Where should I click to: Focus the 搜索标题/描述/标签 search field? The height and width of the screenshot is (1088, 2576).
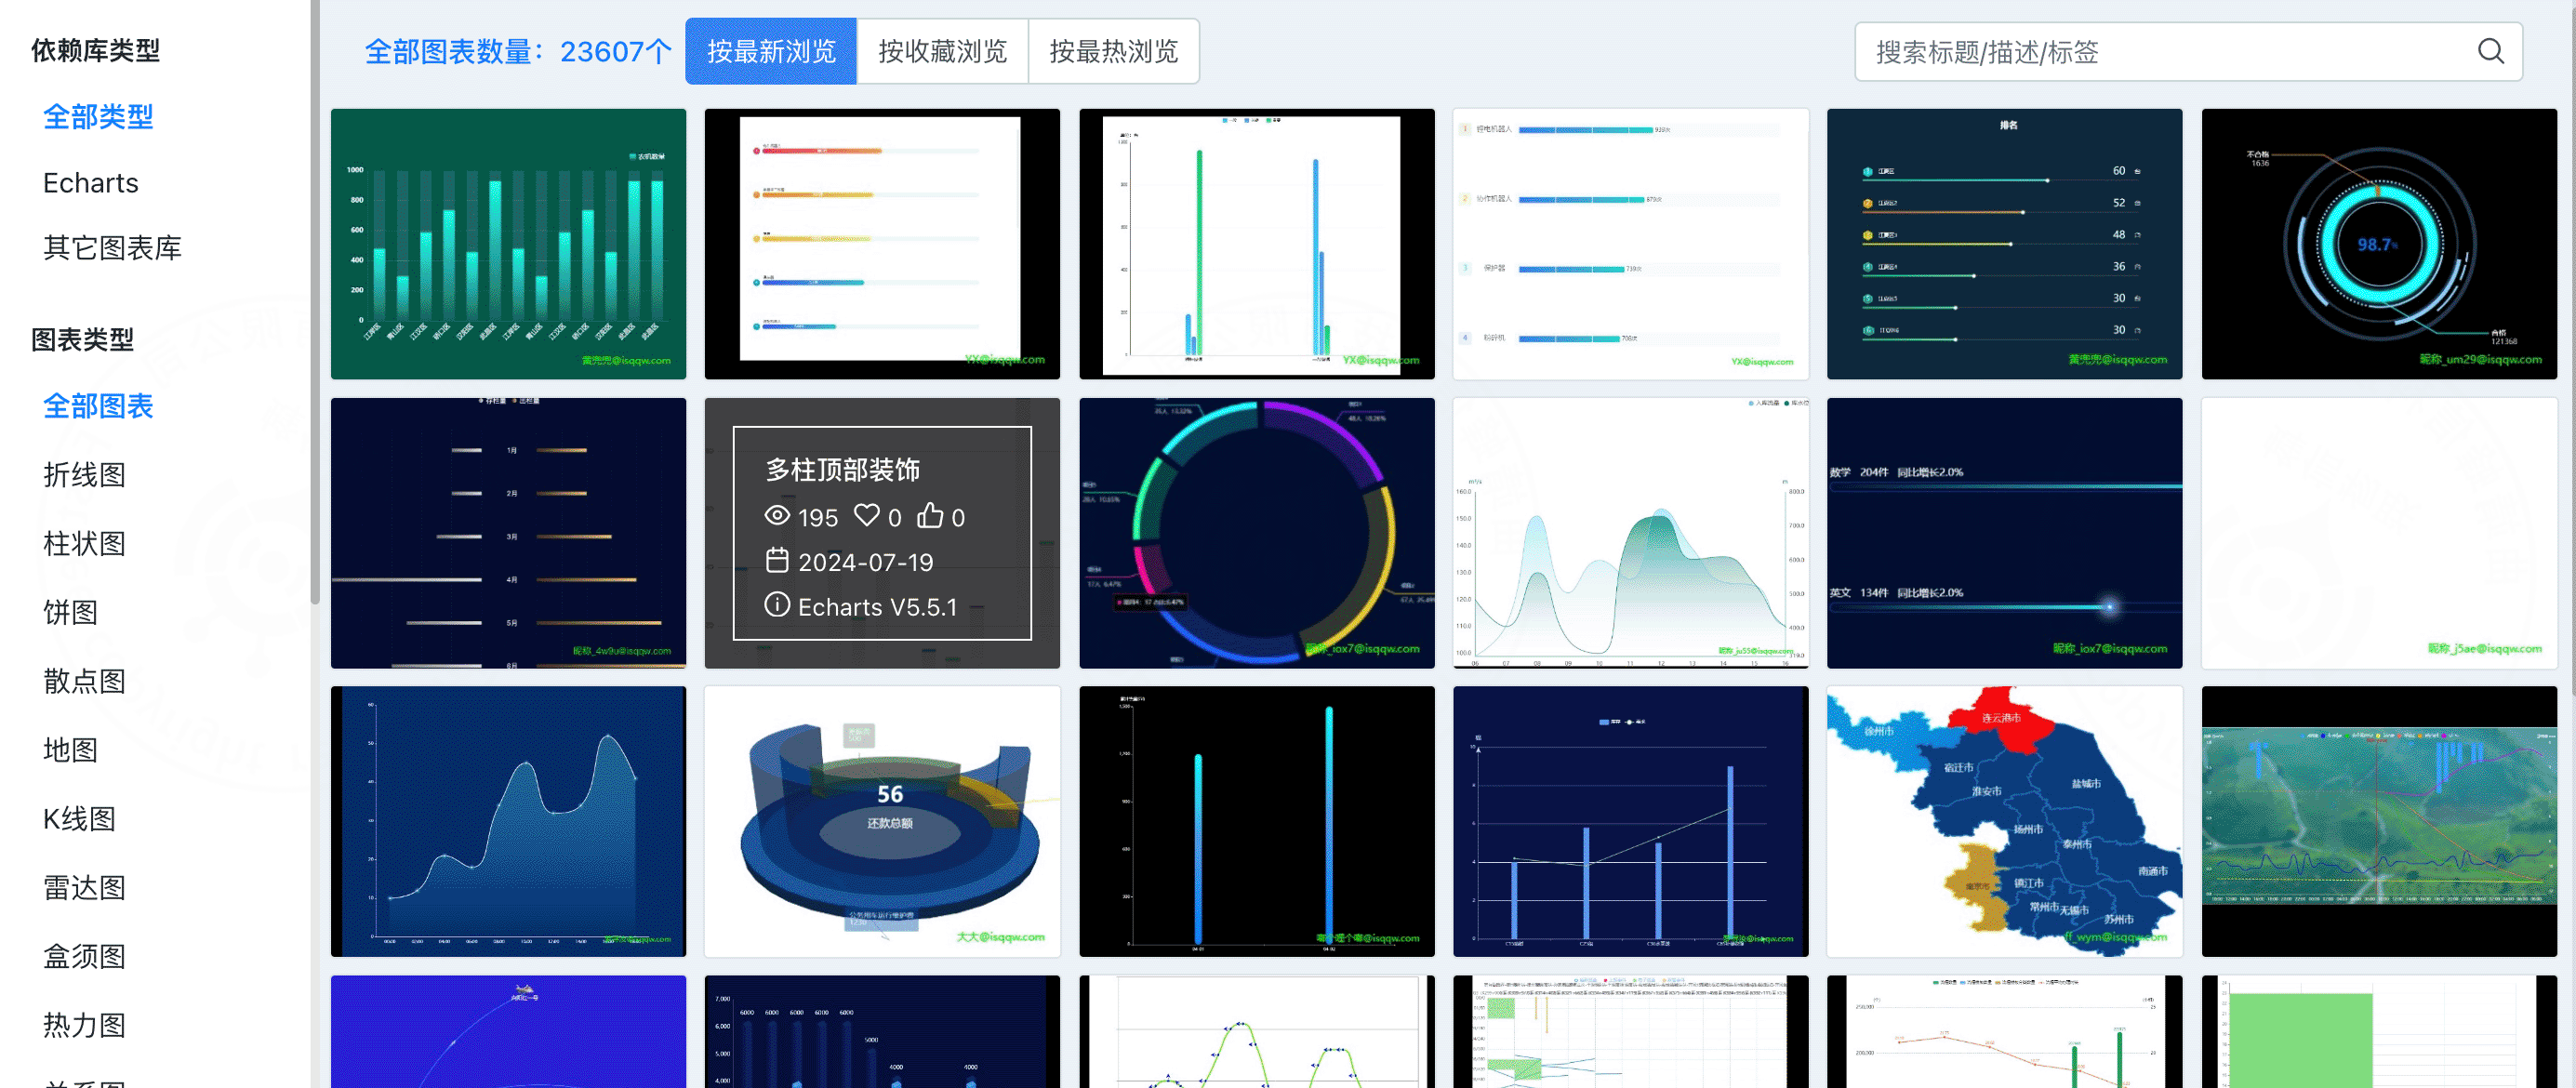pos(2188,51)
